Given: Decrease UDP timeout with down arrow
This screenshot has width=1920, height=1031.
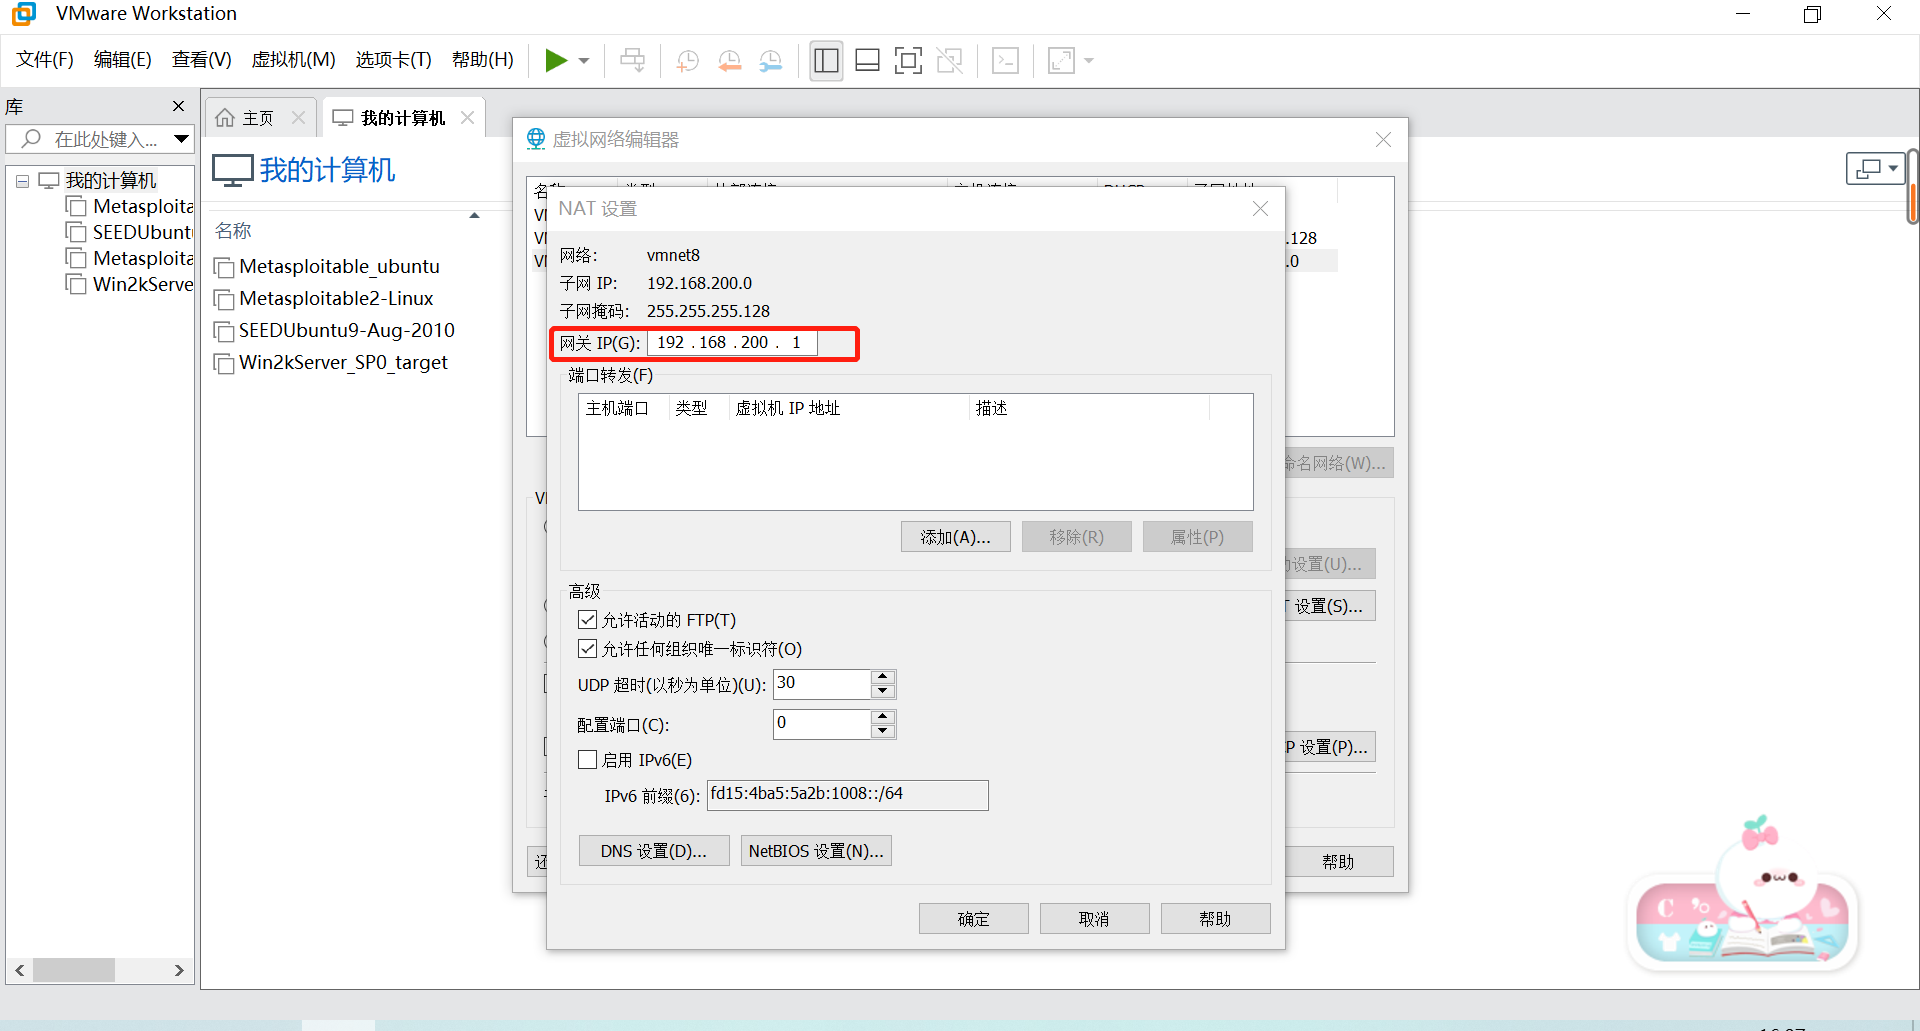Looking at the screenshot, I should 882,691.
